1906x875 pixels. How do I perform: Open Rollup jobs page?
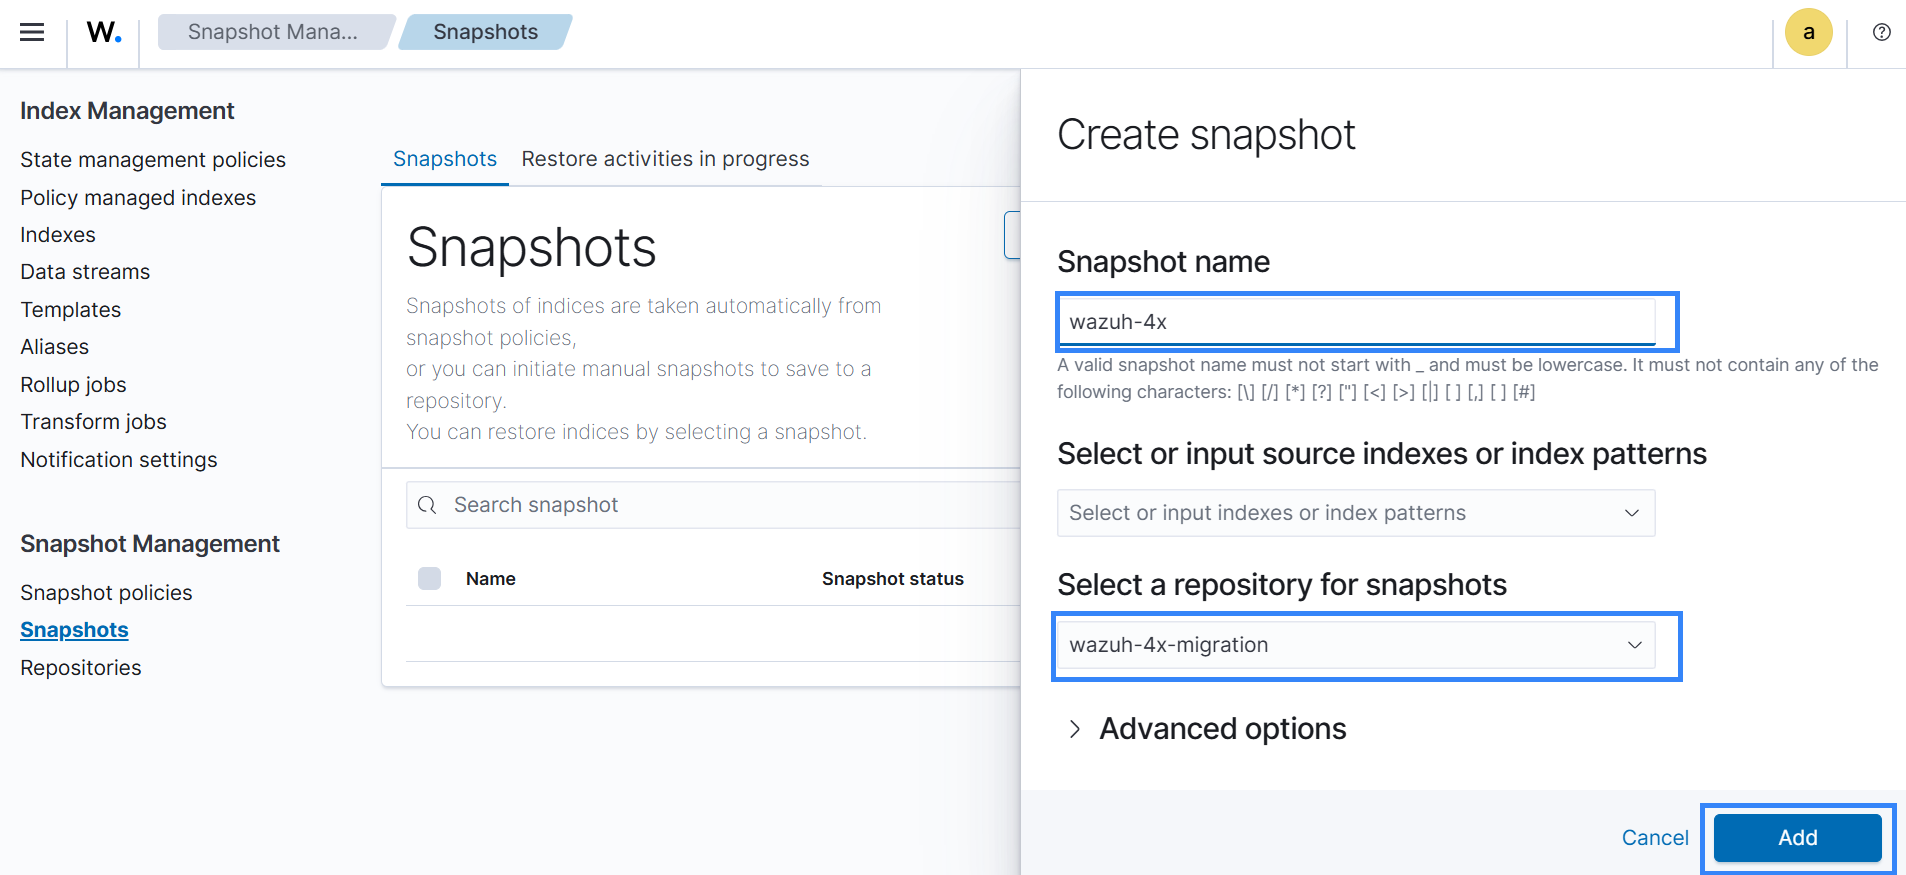[x=73, y=385]
